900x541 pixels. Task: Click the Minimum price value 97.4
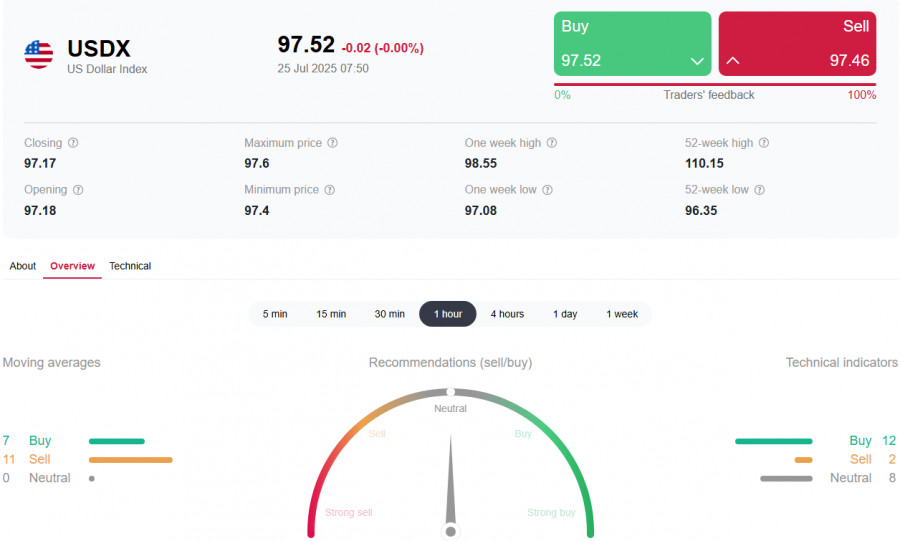[257, 211]
